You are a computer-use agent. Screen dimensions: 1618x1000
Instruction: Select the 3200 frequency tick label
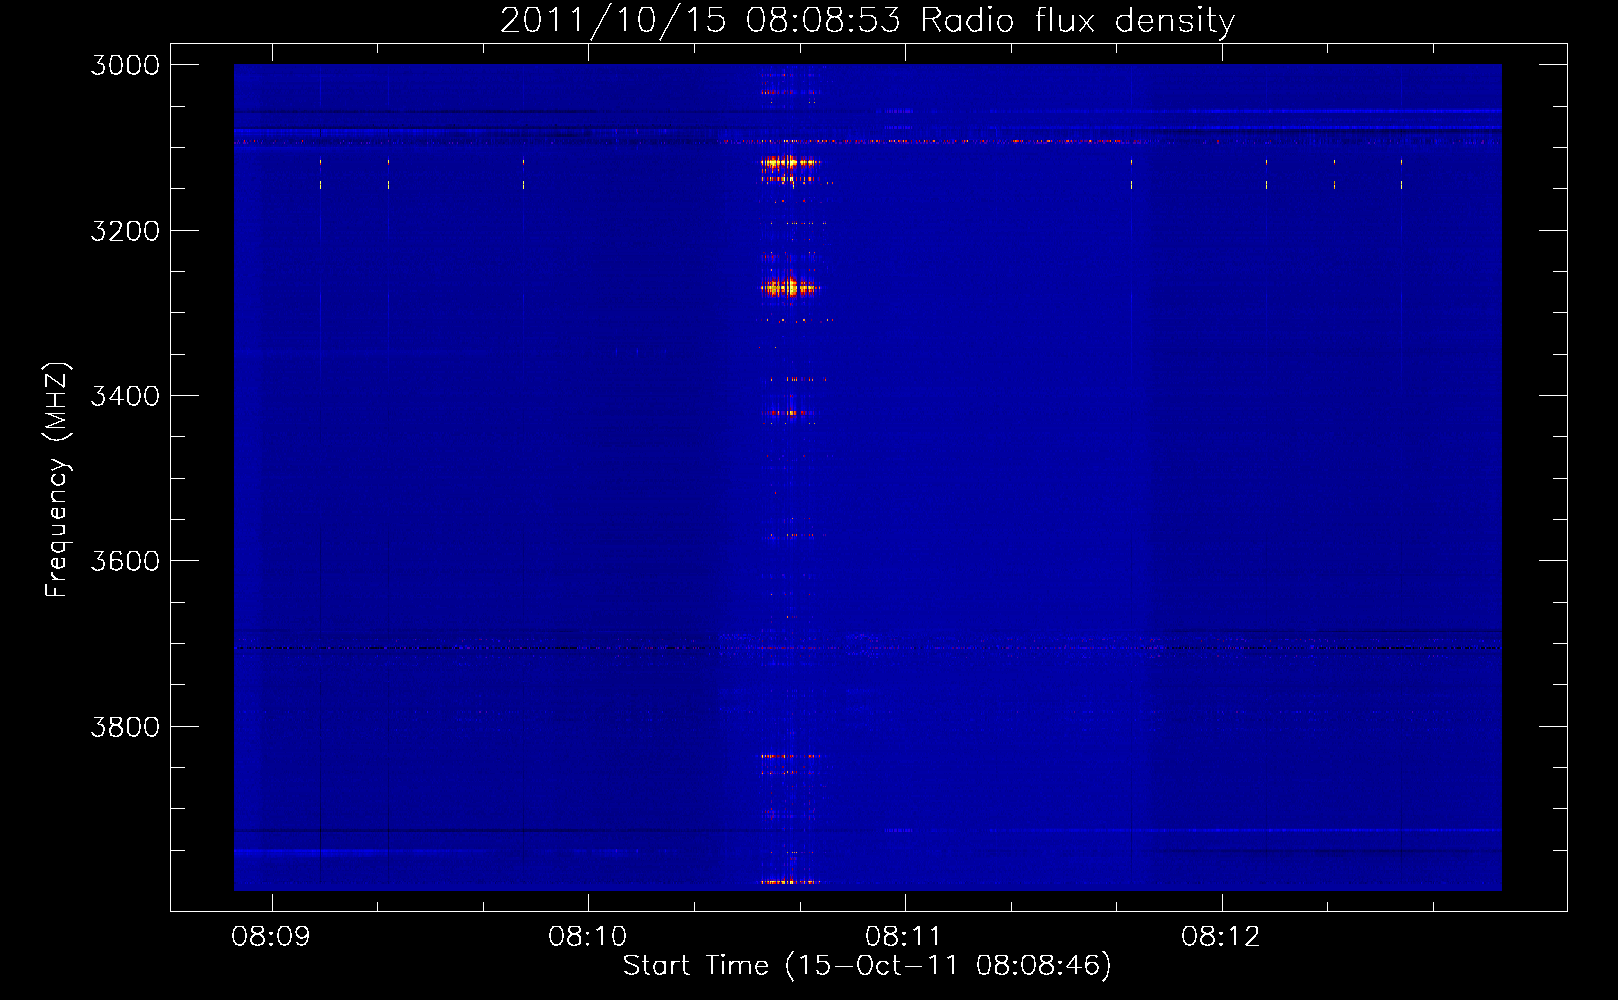coord(125,231)
